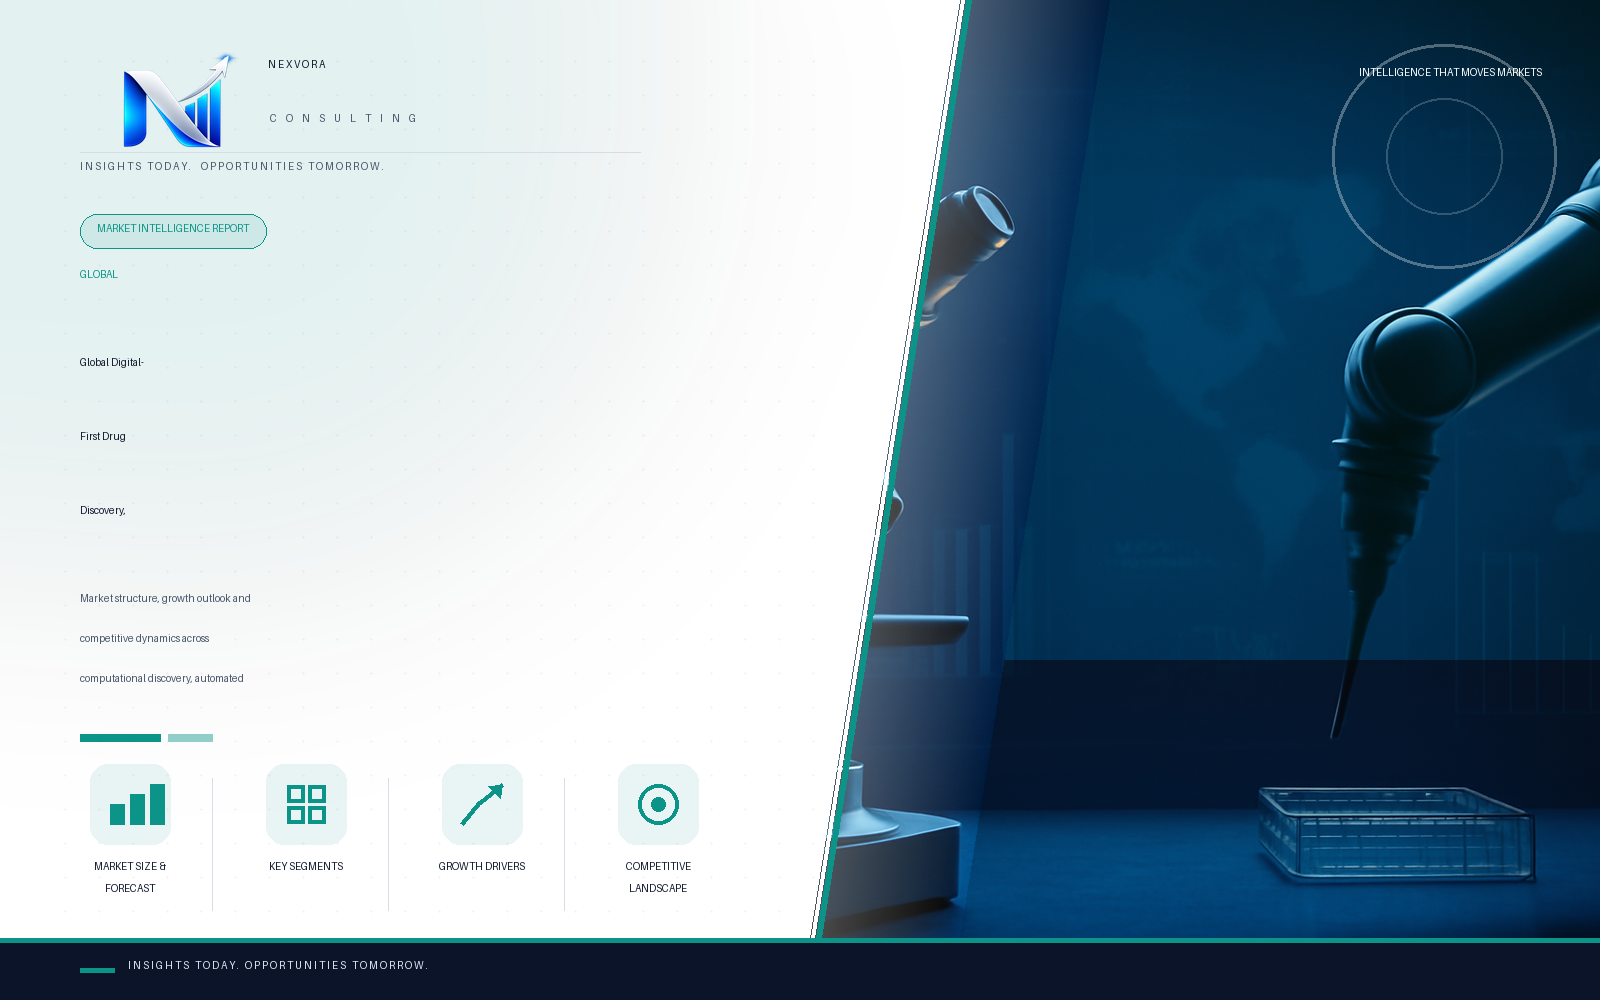The height and width of the screenshot is (1000, 1600).
Task: Select the NEXVORA brand name text
Action: 297,64
